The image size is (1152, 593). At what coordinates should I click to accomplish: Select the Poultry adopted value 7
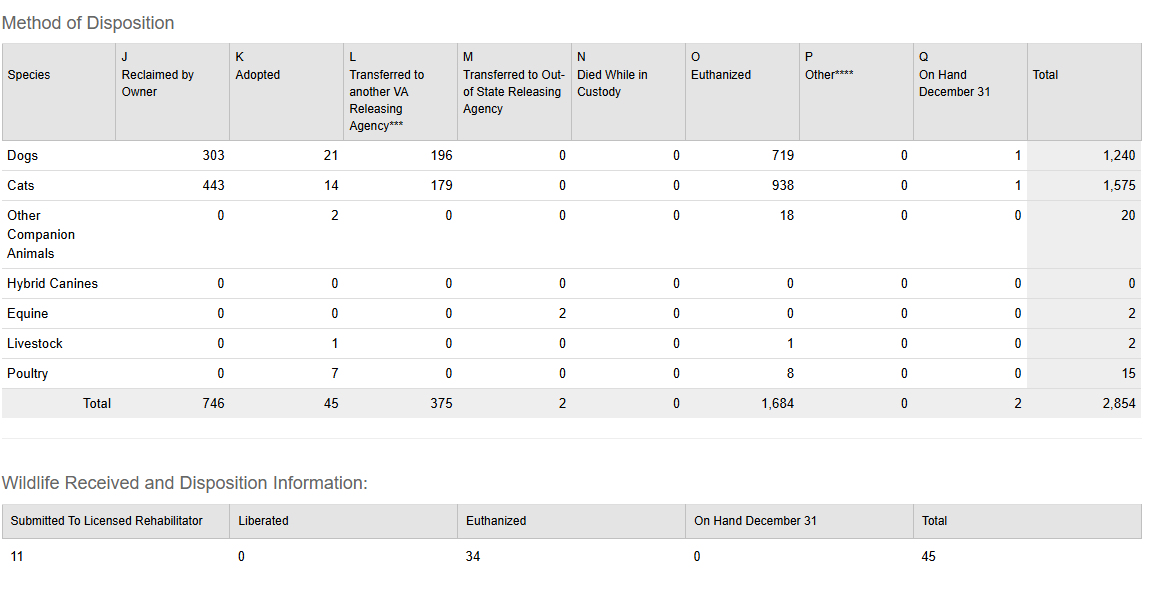click(334, 374)
